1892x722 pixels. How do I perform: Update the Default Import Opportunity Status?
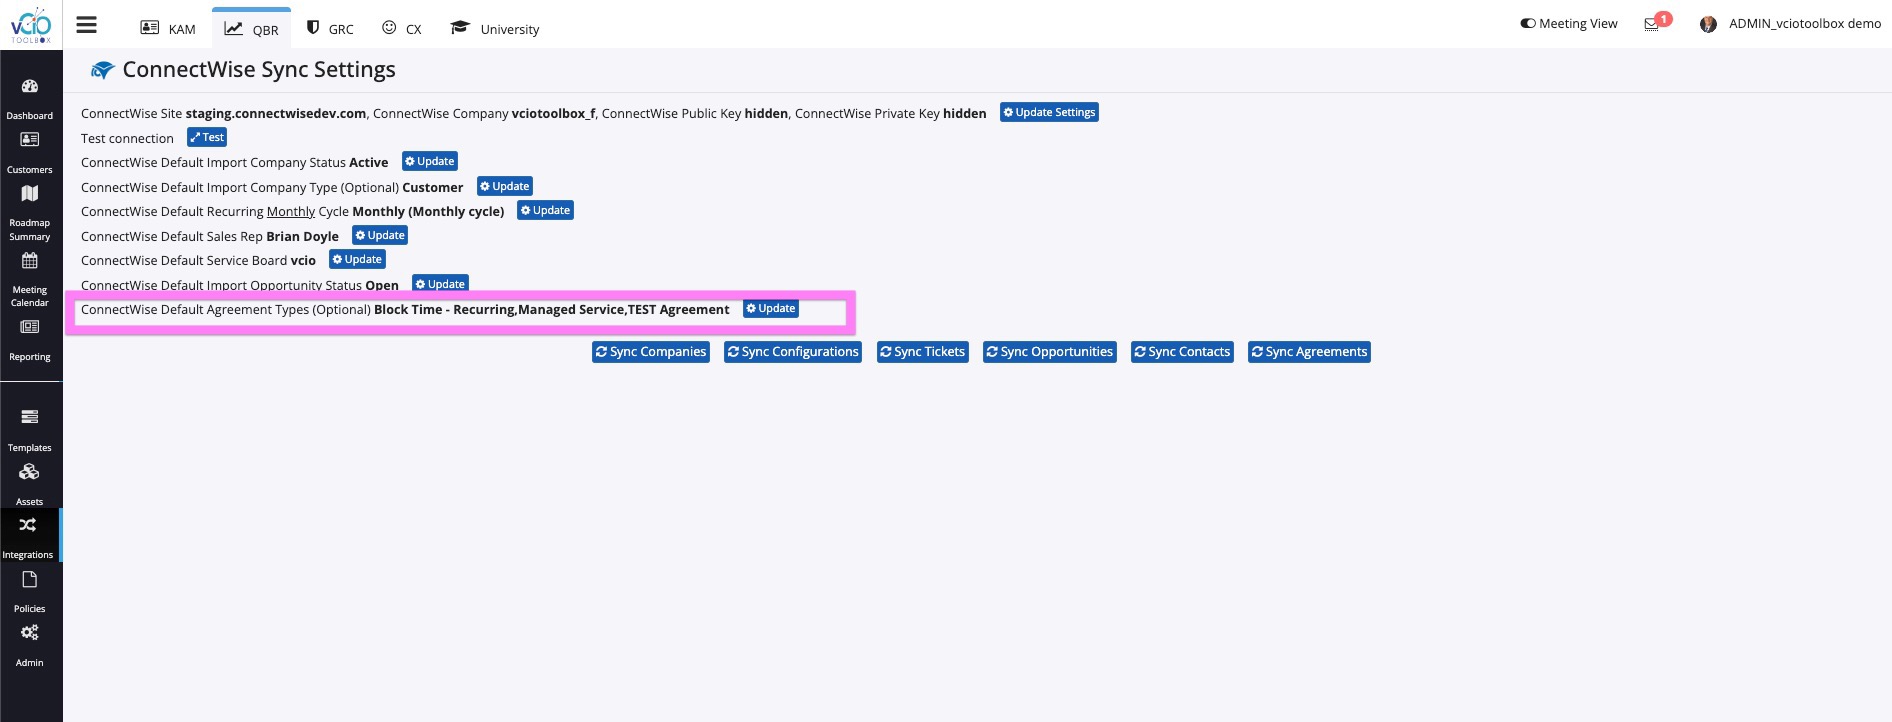coord(440,284)
